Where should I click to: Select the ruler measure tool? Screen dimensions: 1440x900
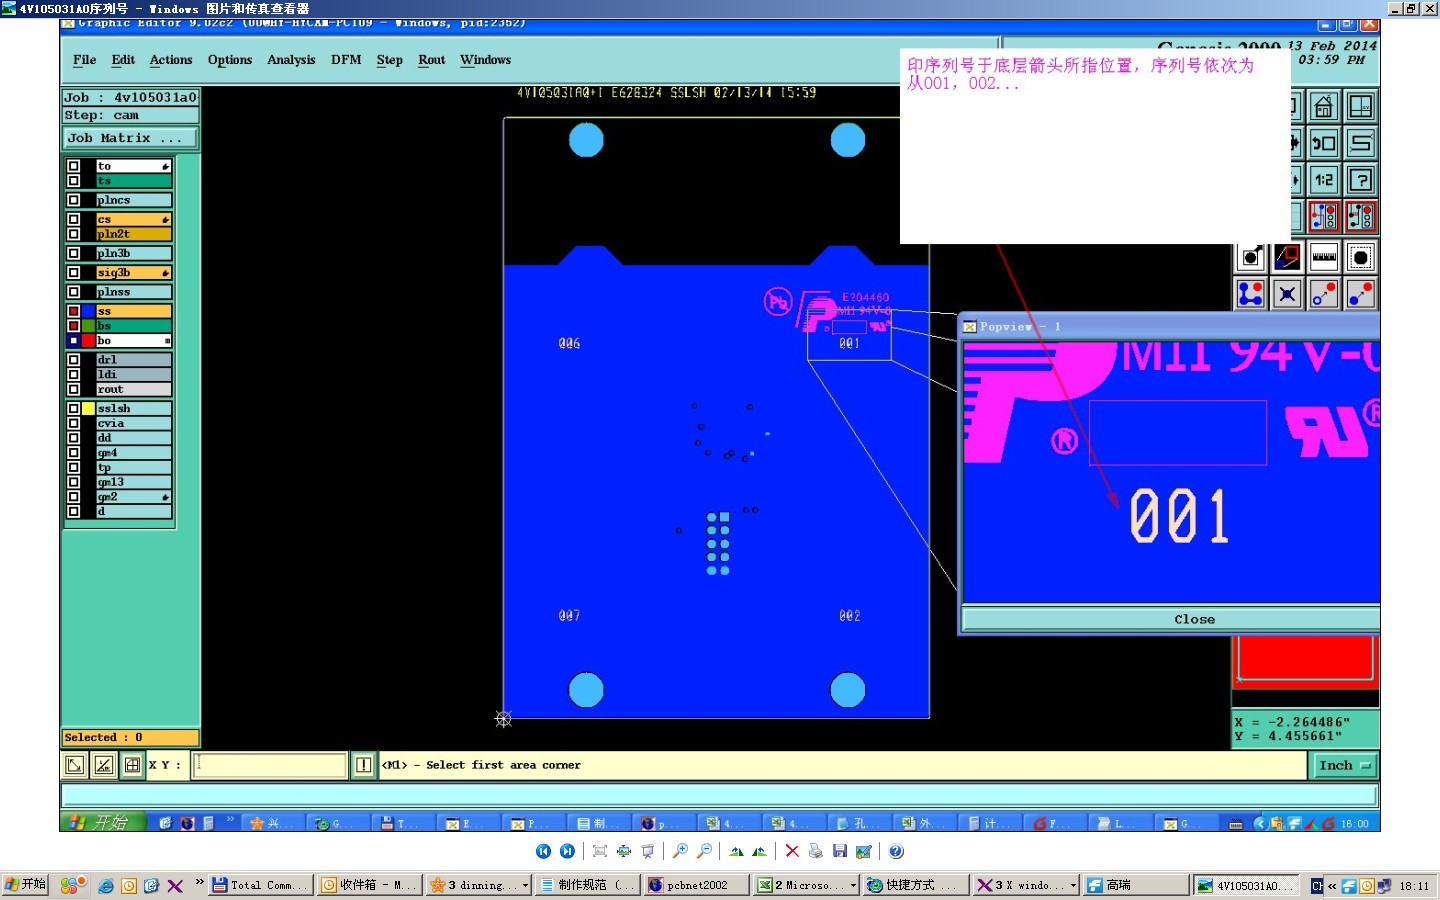[x=1324, y=258]
